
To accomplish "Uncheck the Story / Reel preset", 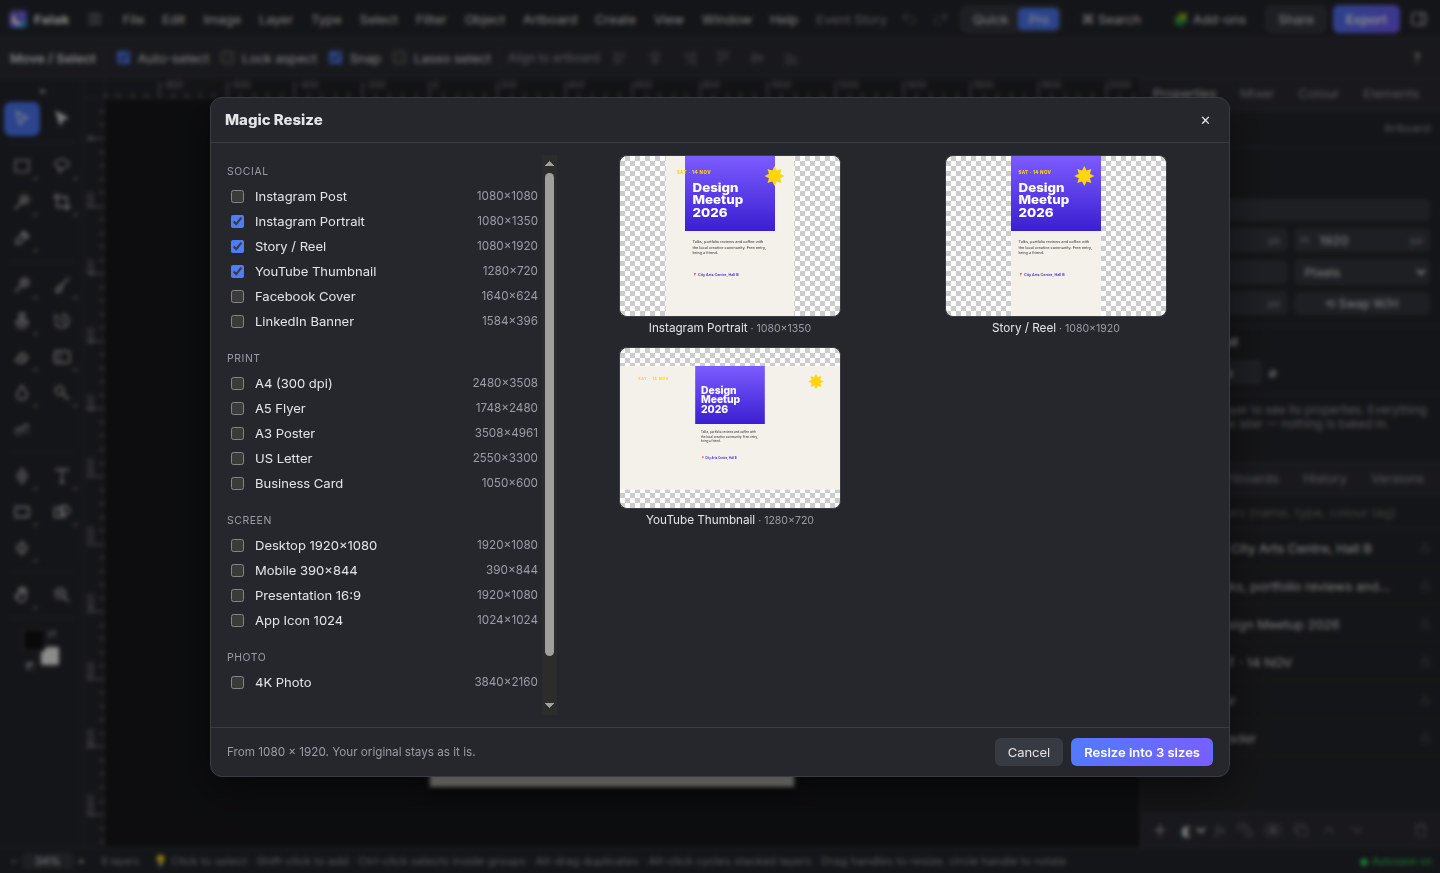I will click(237, 246).
